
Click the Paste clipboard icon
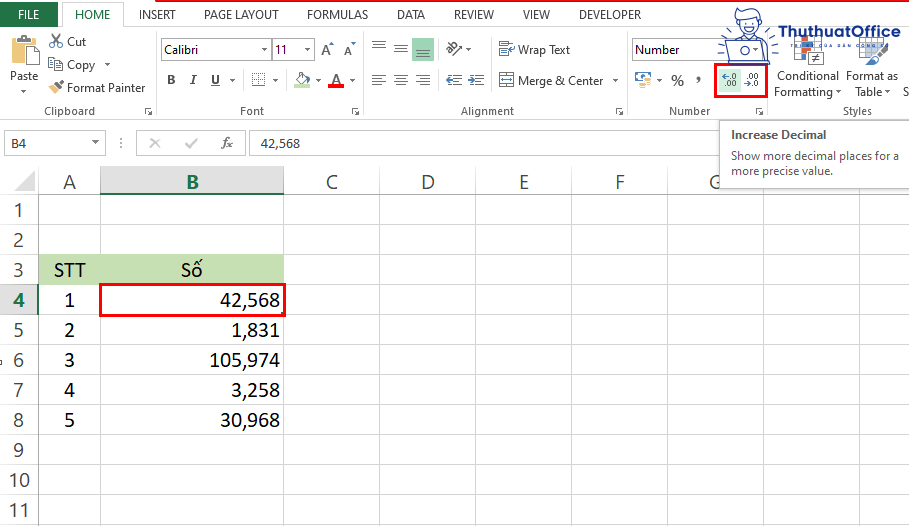24,50
